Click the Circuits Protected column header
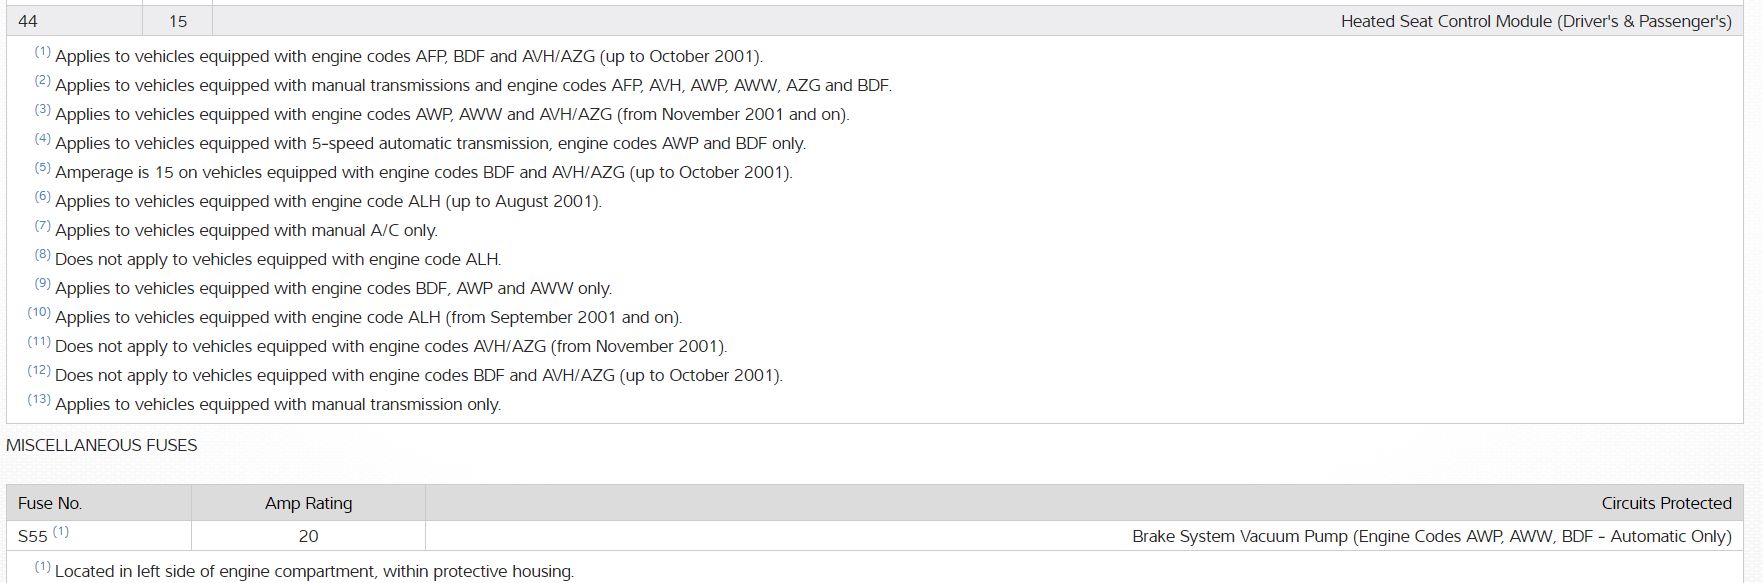This screenshot has width=1763, height=583. pos(1665,503)
